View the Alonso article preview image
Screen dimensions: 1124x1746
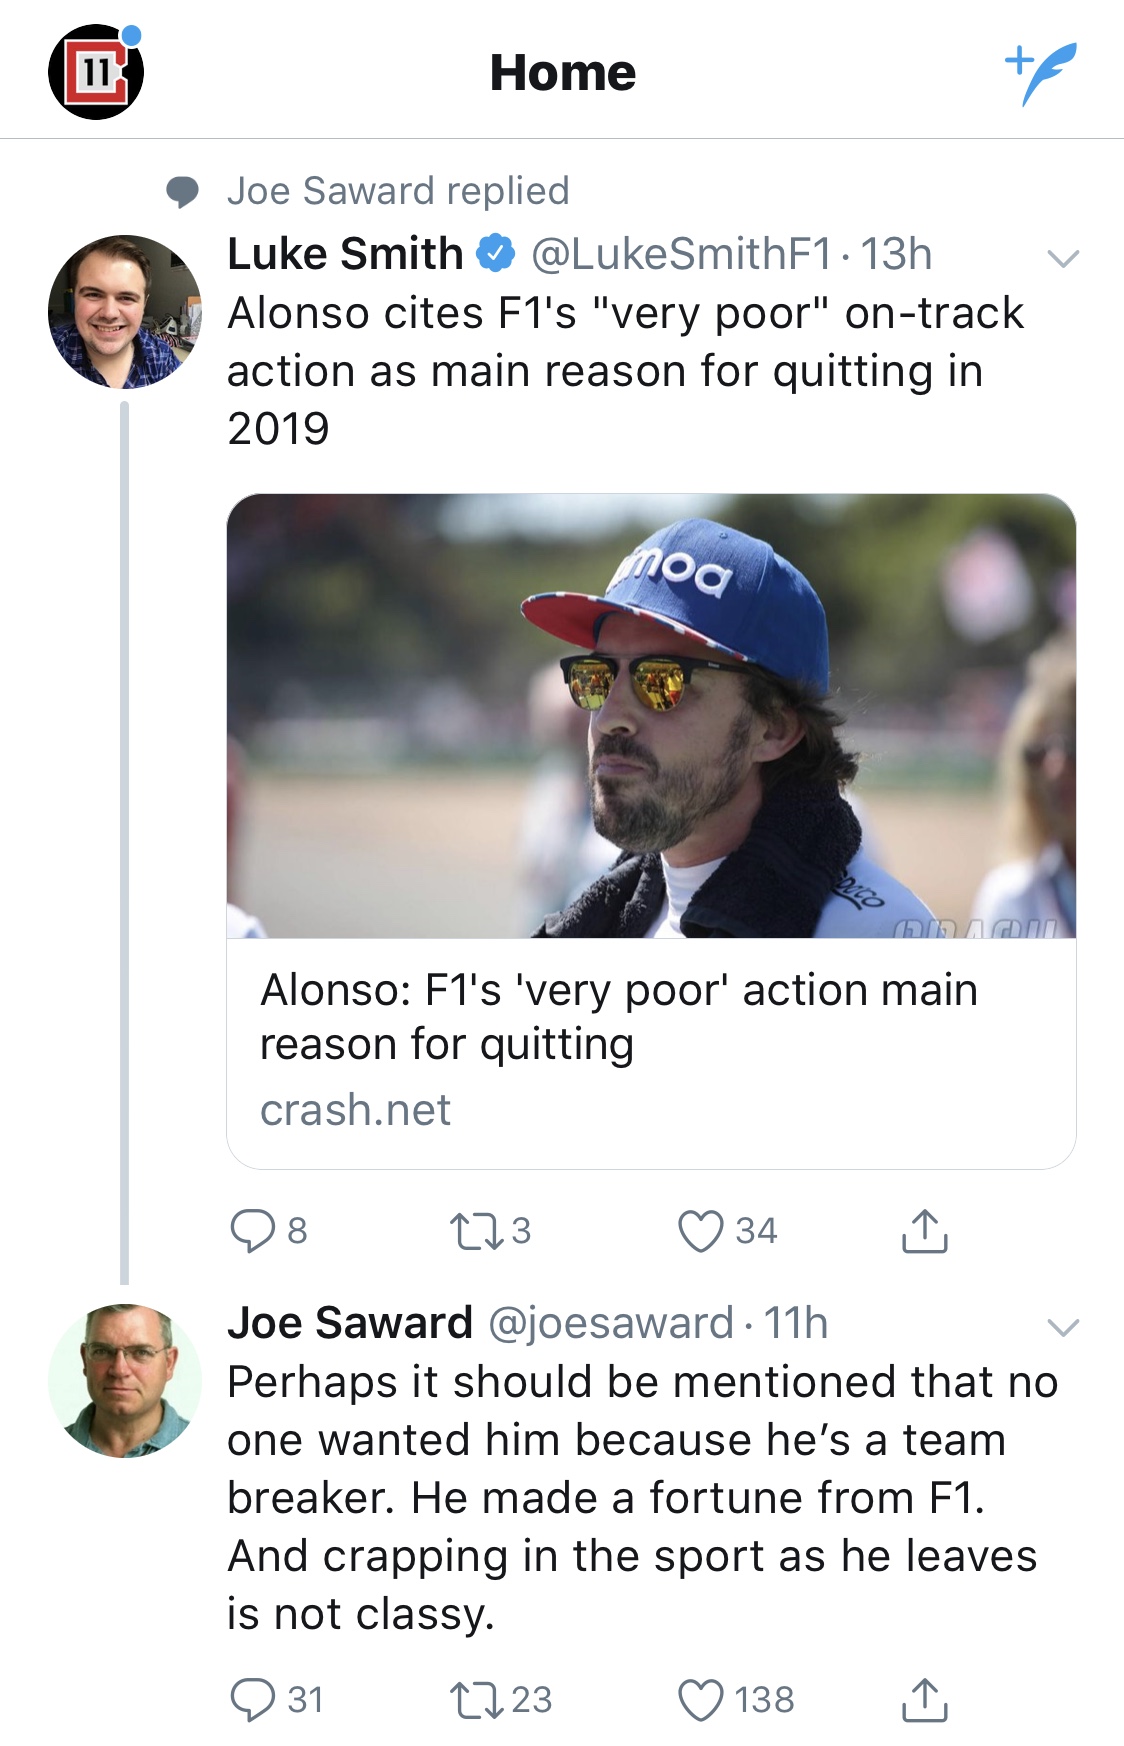[651, 716]
